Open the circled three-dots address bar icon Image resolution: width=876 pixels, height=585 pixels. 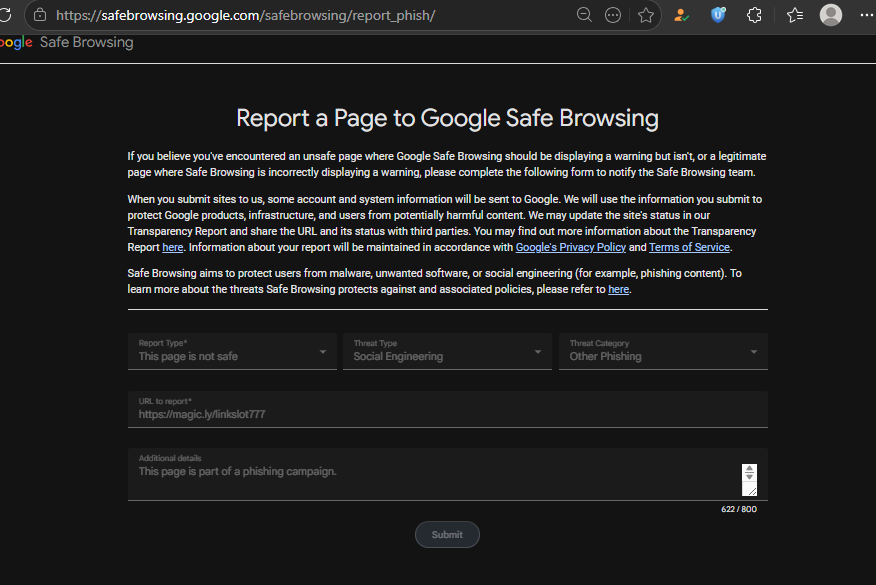pyautogui.click(x=613, y=15)
